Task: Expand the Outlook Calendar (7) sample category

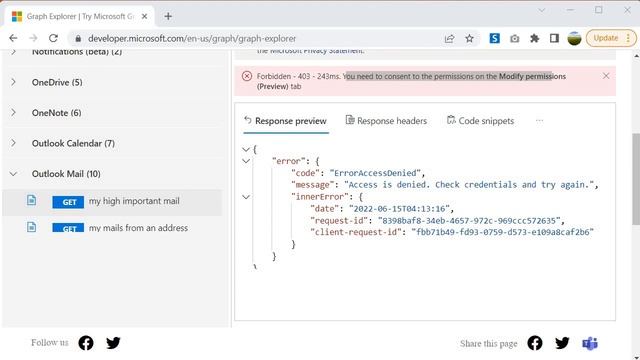Action: (x=13, y=143)
